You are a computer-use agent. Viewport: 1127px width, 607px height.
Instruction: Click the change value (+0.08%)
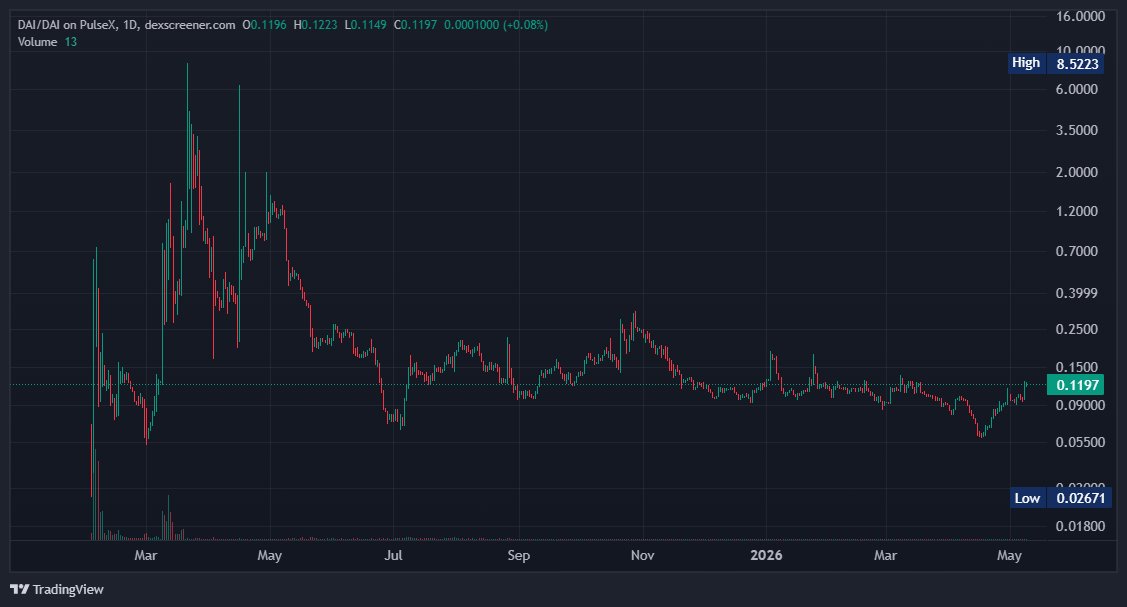point(525,24)
